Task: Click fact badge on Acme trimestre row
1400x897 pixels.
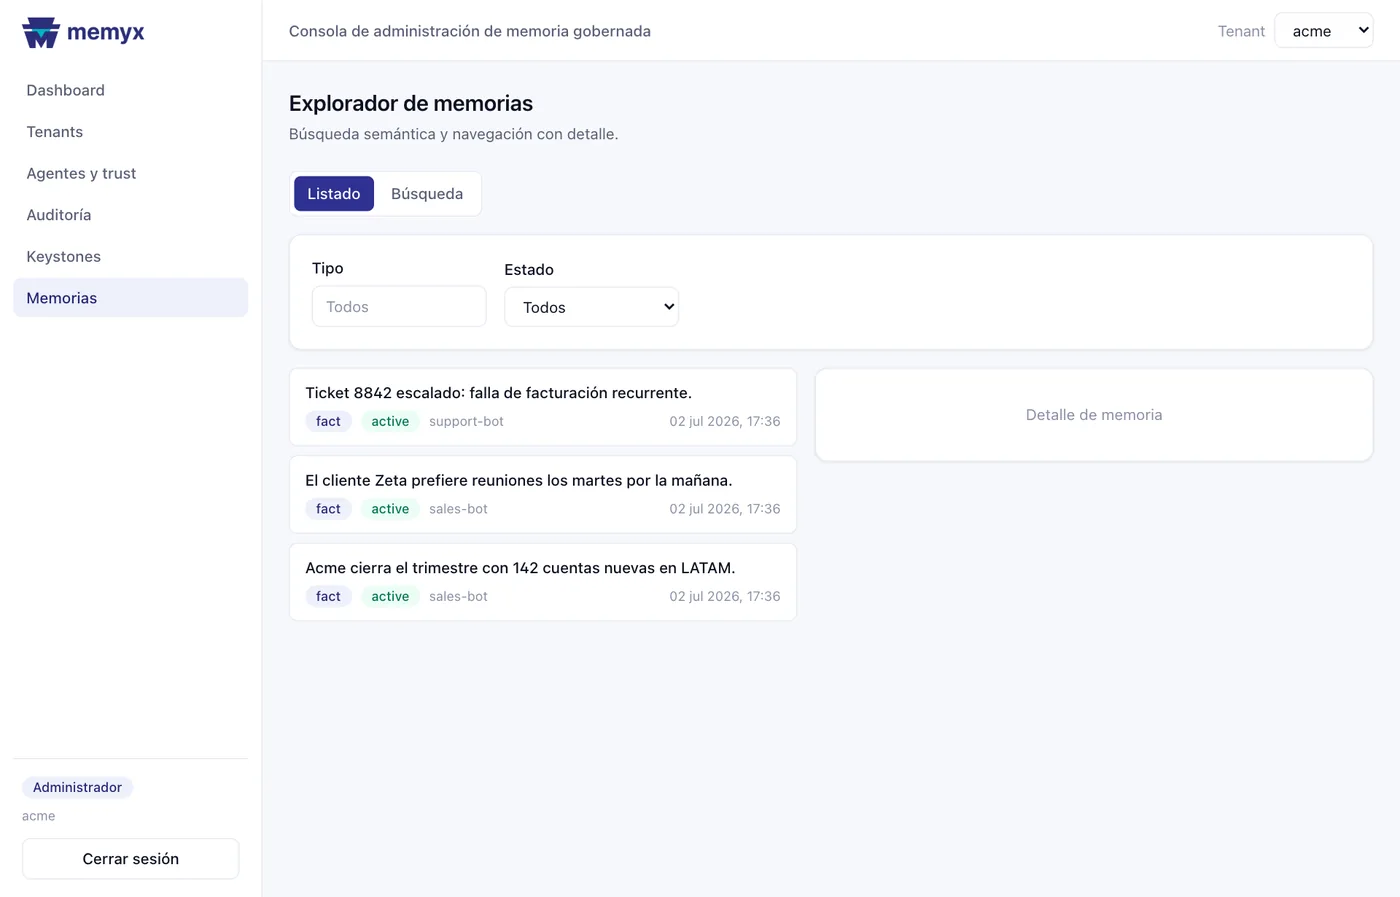Action: point(328,596)
